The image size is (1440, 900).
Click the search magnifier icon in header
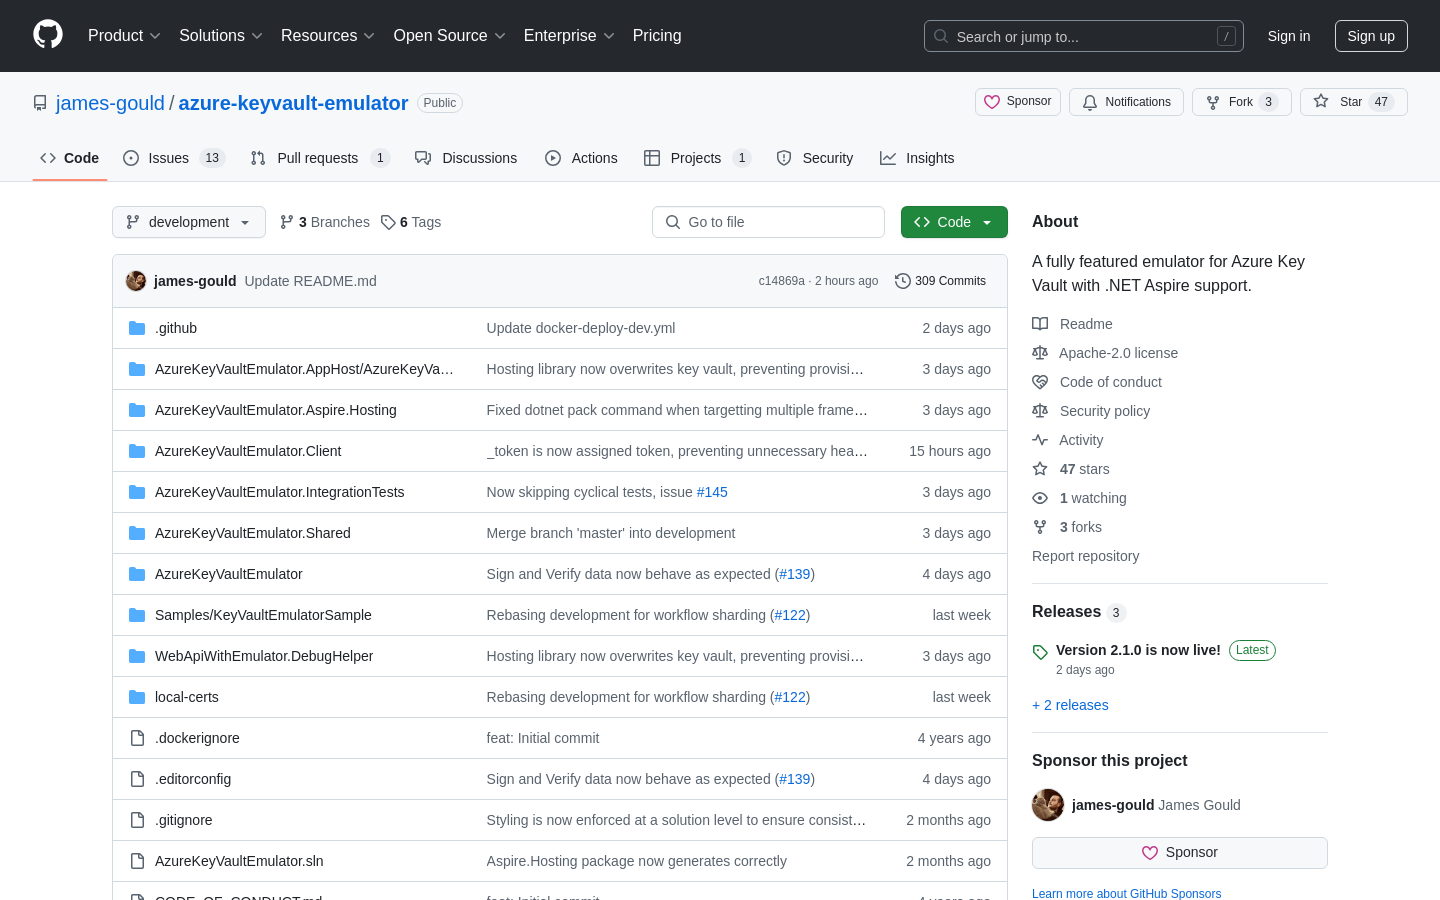point(941,36)
